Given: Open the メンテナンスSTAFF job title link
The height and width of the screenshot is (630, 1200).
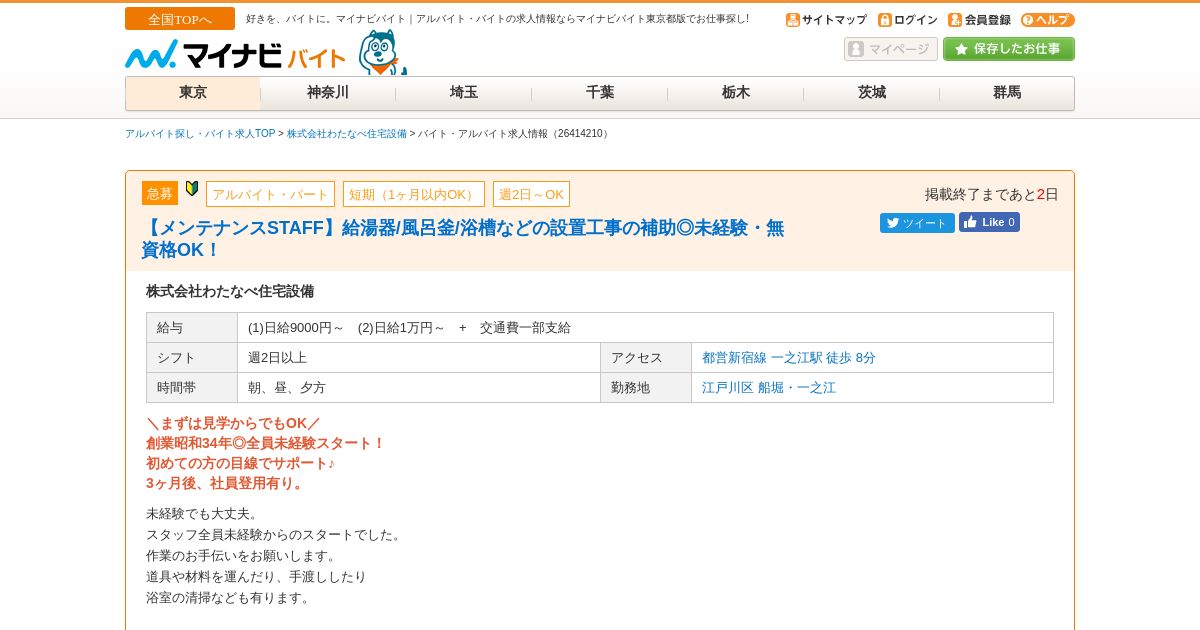Looking at the screenshot, I should [463, 239].
